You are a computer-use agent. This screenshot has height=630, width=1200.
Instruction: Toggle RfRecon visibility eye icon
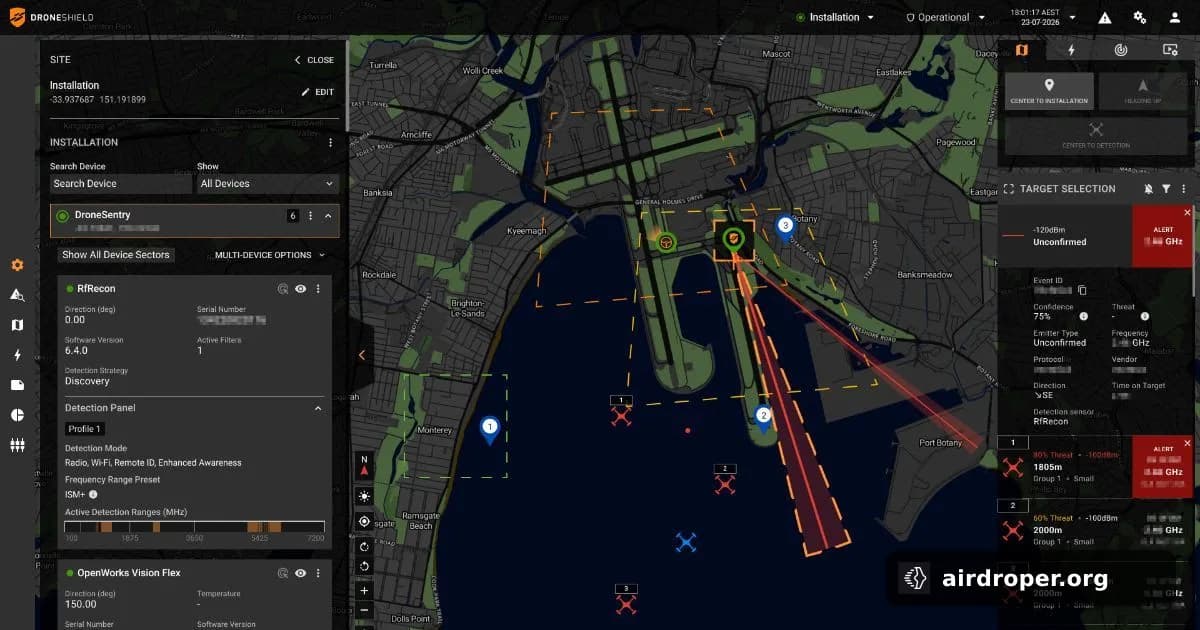point(300,289)
